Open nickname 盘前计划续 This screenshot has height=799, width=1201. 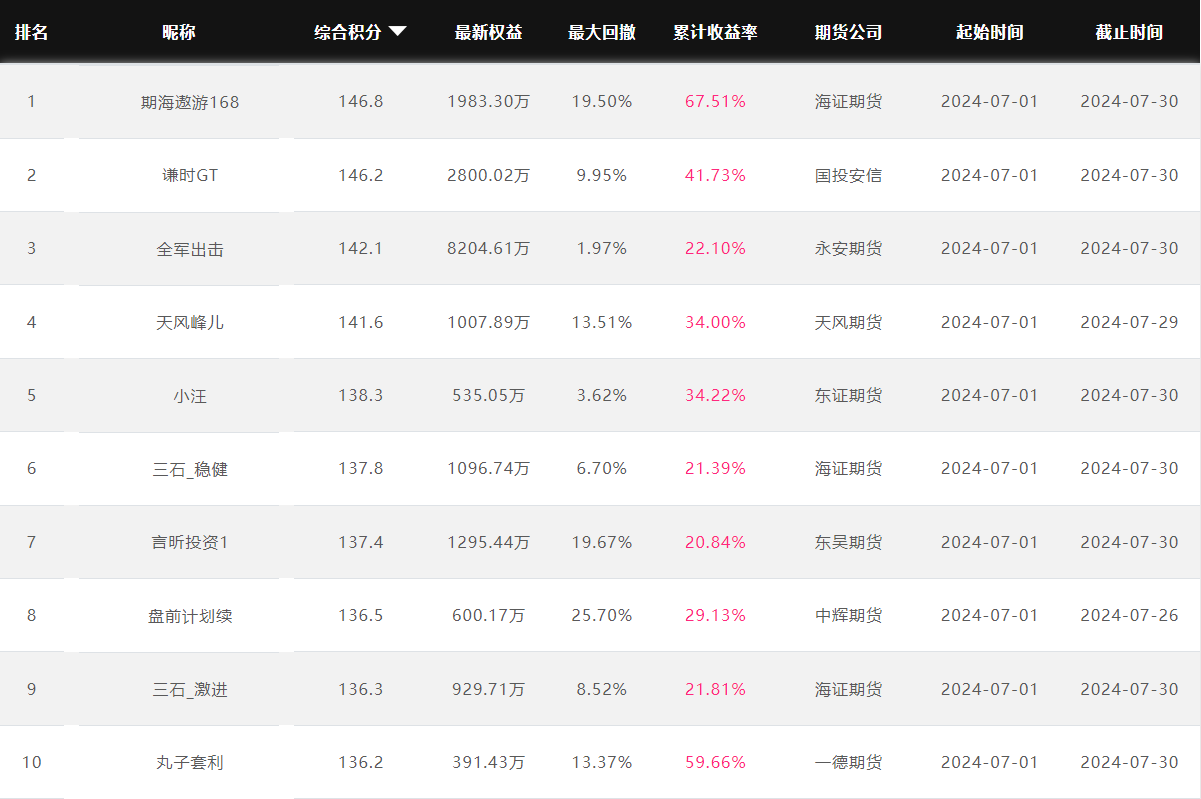click(190, 616)
